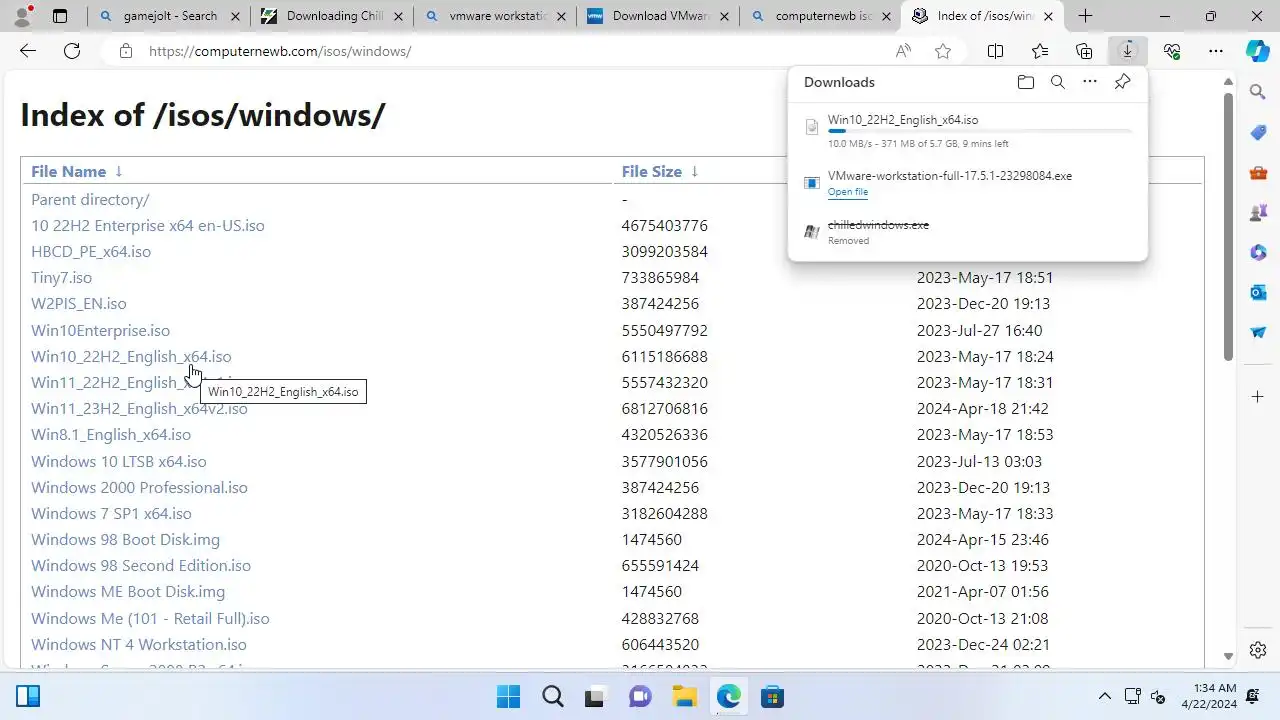
Task: Download Windows 98 Second Edition.iso
Action: click(x=141, y=565)
